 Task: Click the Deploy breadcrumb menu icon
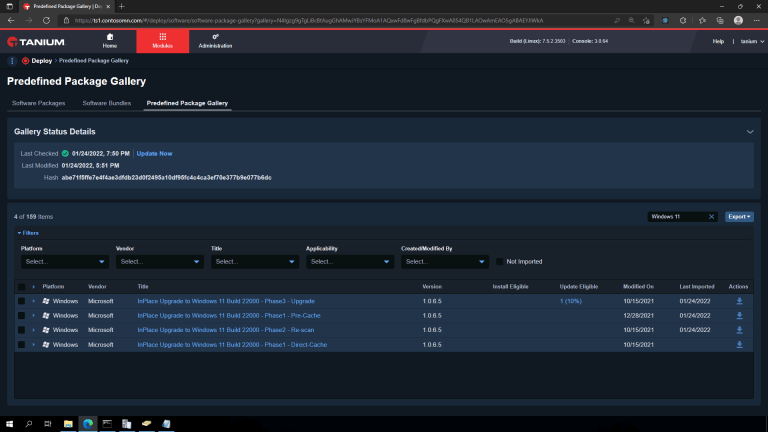click(x=12, y=61)
